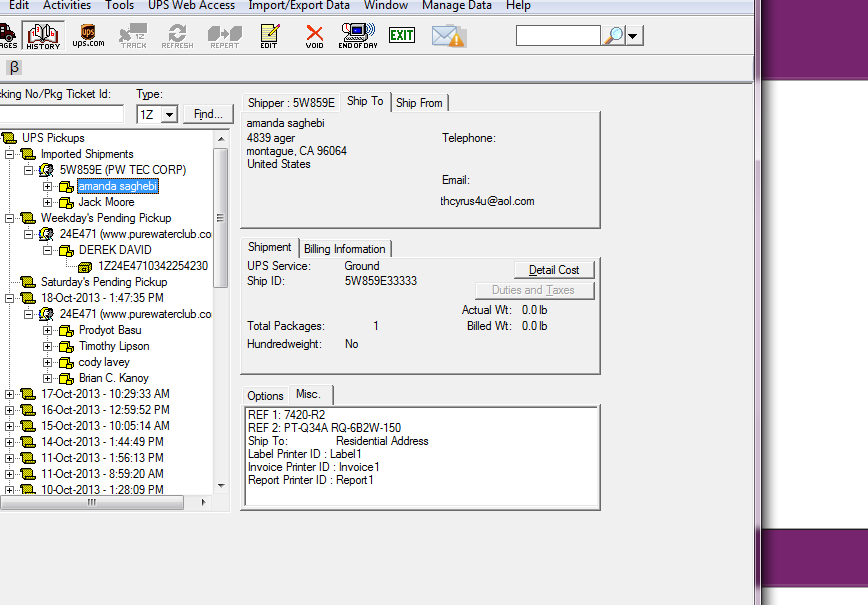Select 11-Oct-2013 - 8:59:20 AM pickup entry
Image resolution: width=868 pixels, height=605 pixels.
(102, 474)
